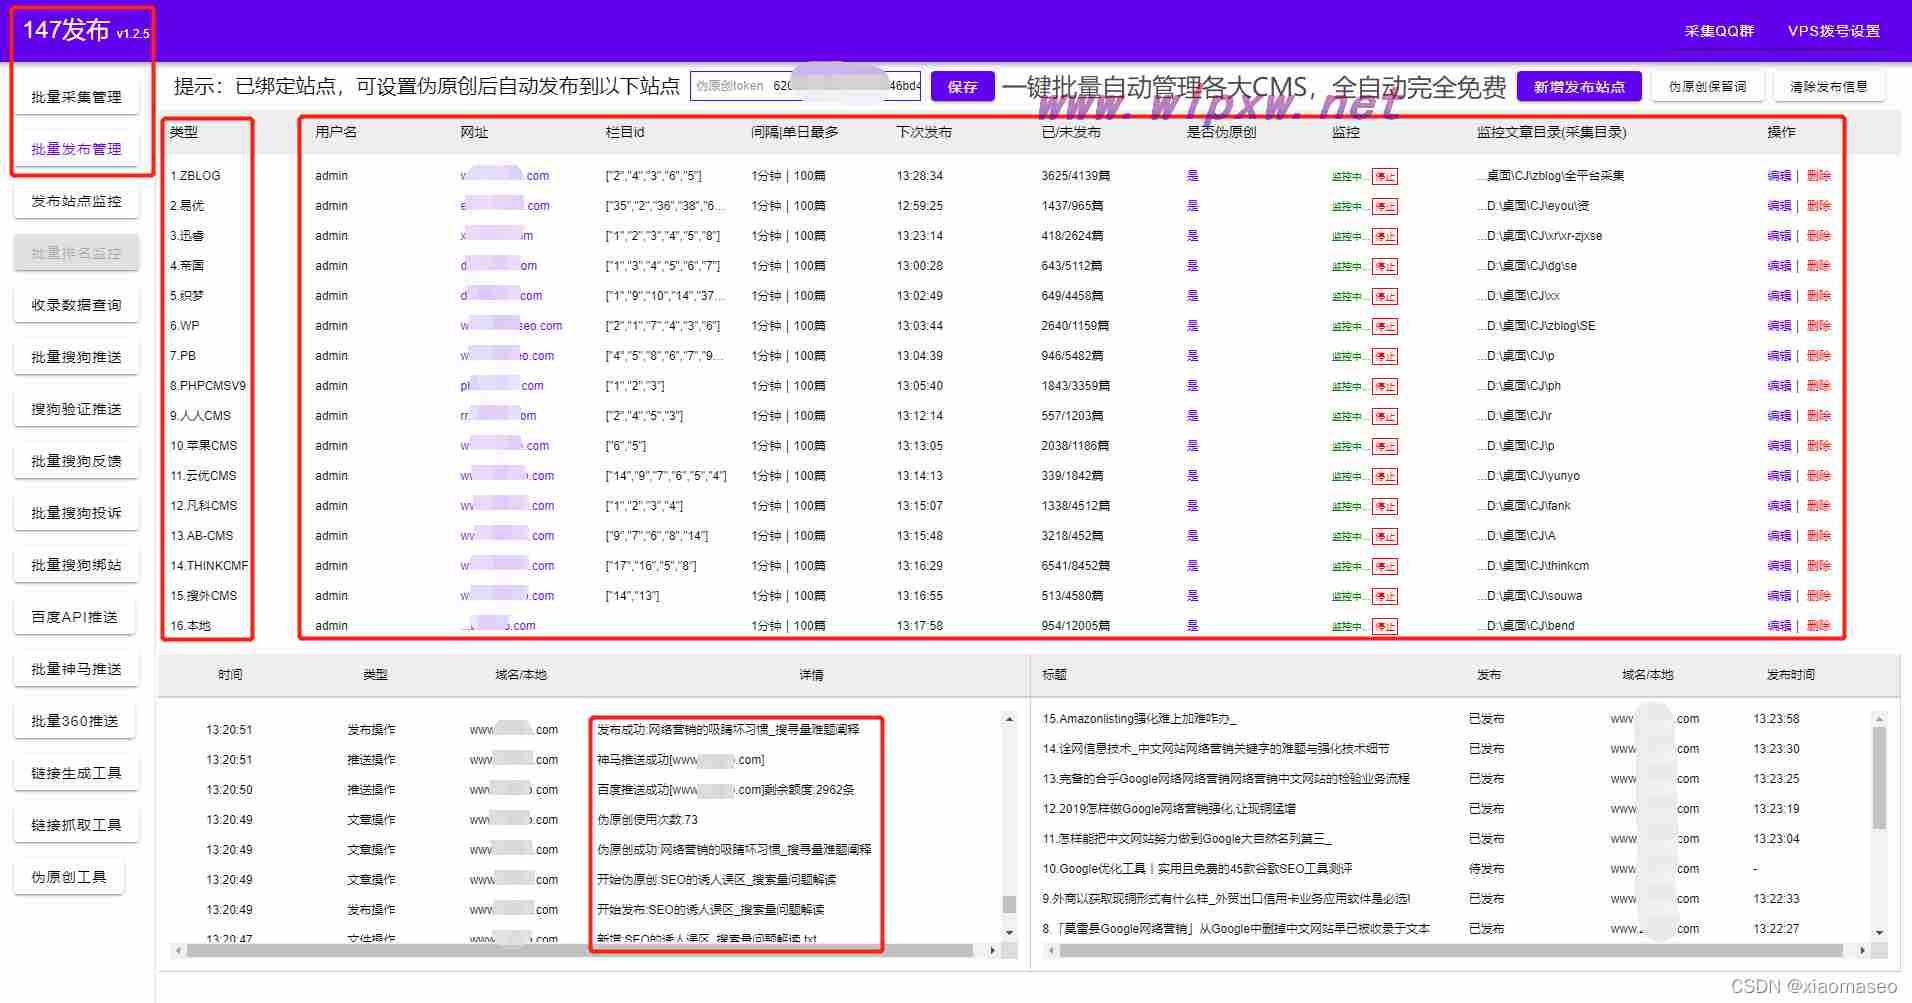Open 批量搜狗绑站 in the sidebar
The width and height of the screenshot is (1912, 1003).
(76, 565)
